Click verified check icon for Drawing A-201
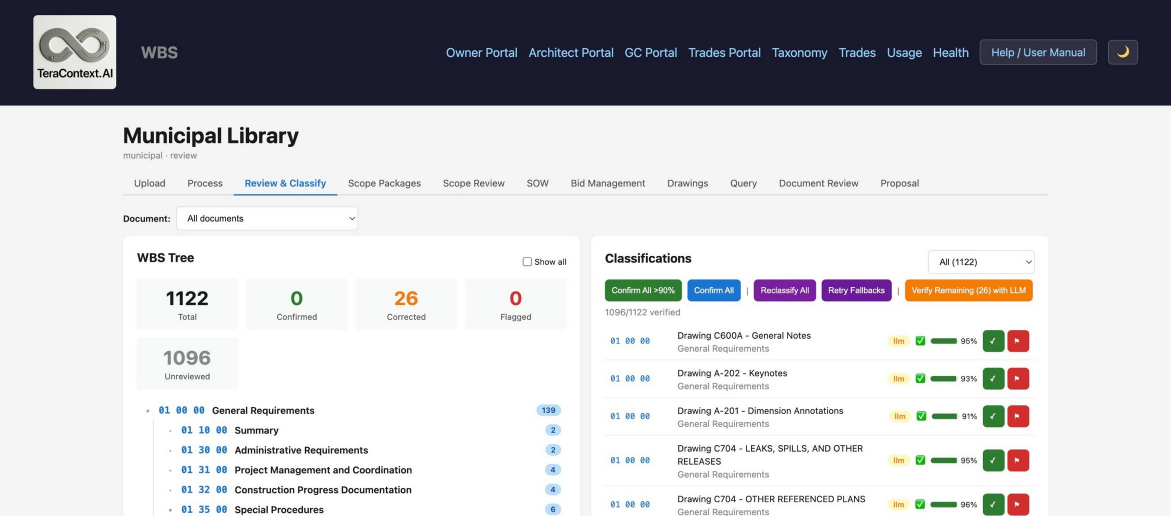Screen dimensions: 1171x520 (x=920, y=416)
